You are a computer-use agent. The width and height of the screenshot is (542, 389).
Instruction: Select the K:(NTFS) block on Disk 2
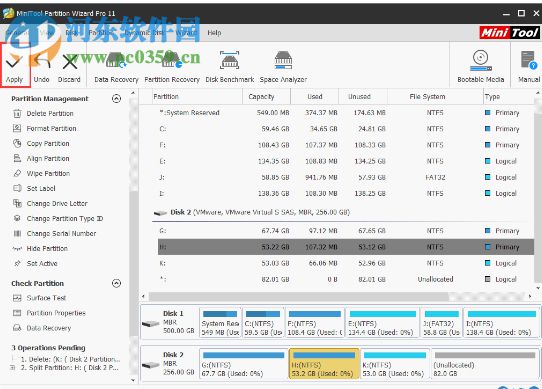click(x=395, y=364)
